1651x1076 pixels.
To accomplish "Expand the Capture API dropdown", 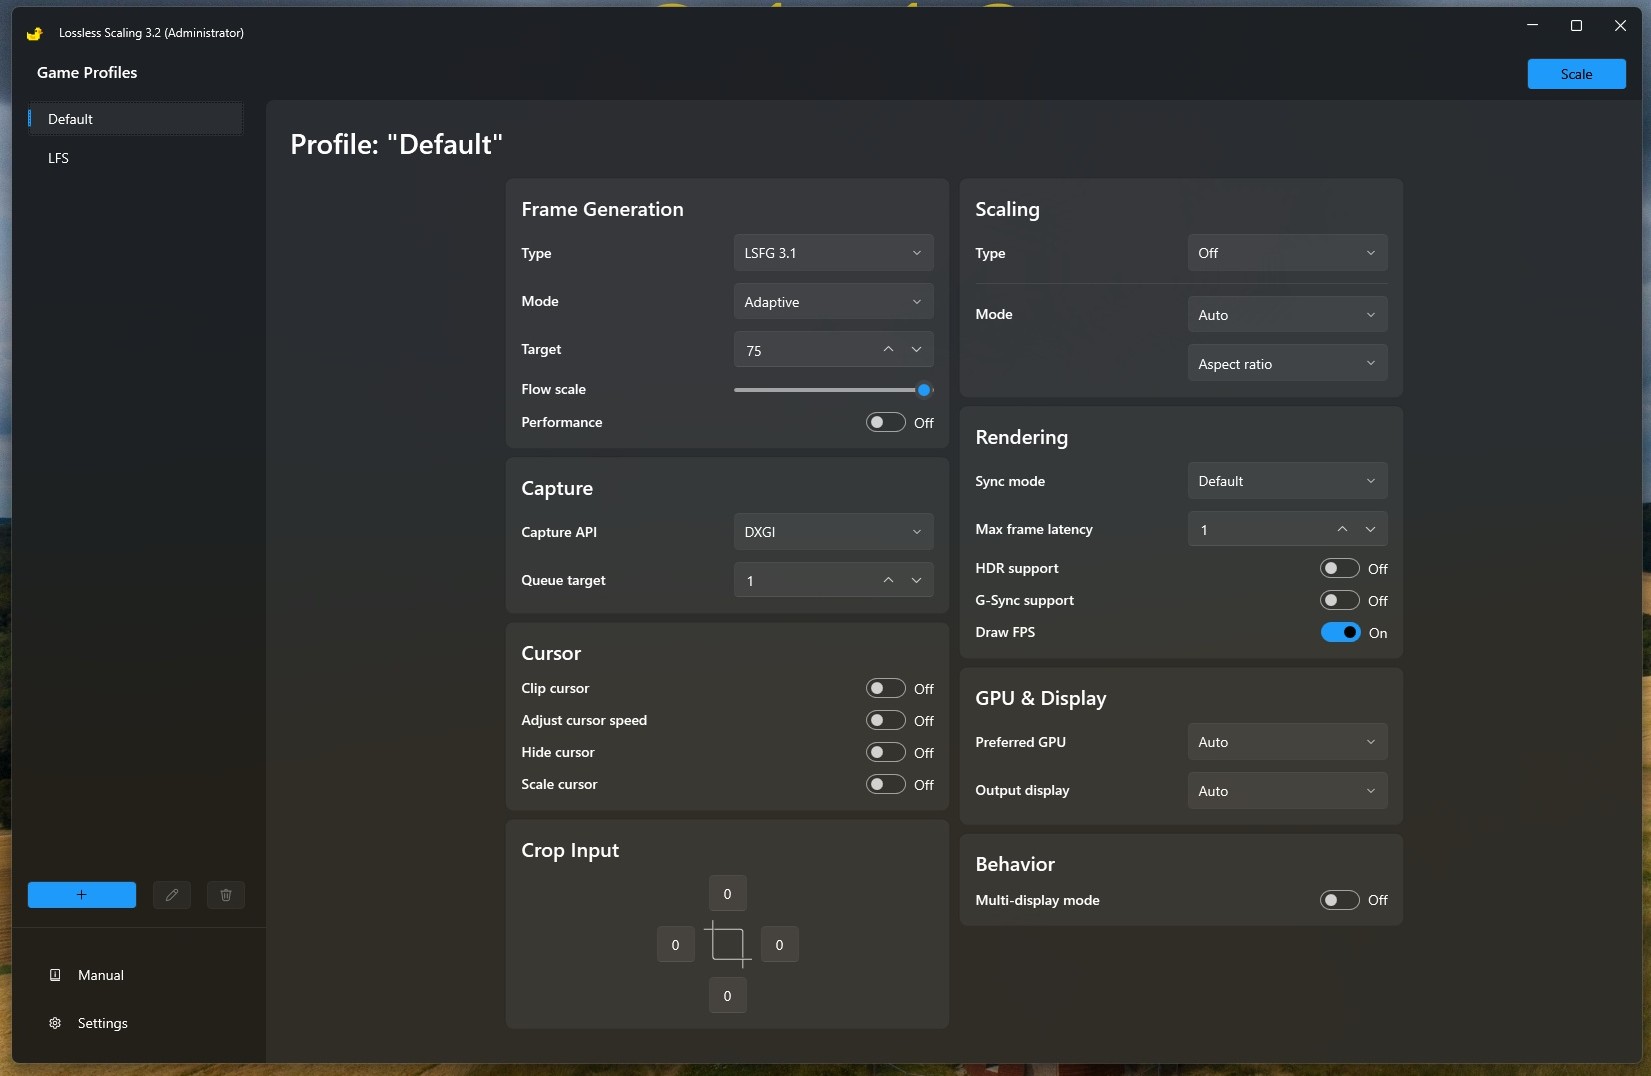I will coord(833,532).
